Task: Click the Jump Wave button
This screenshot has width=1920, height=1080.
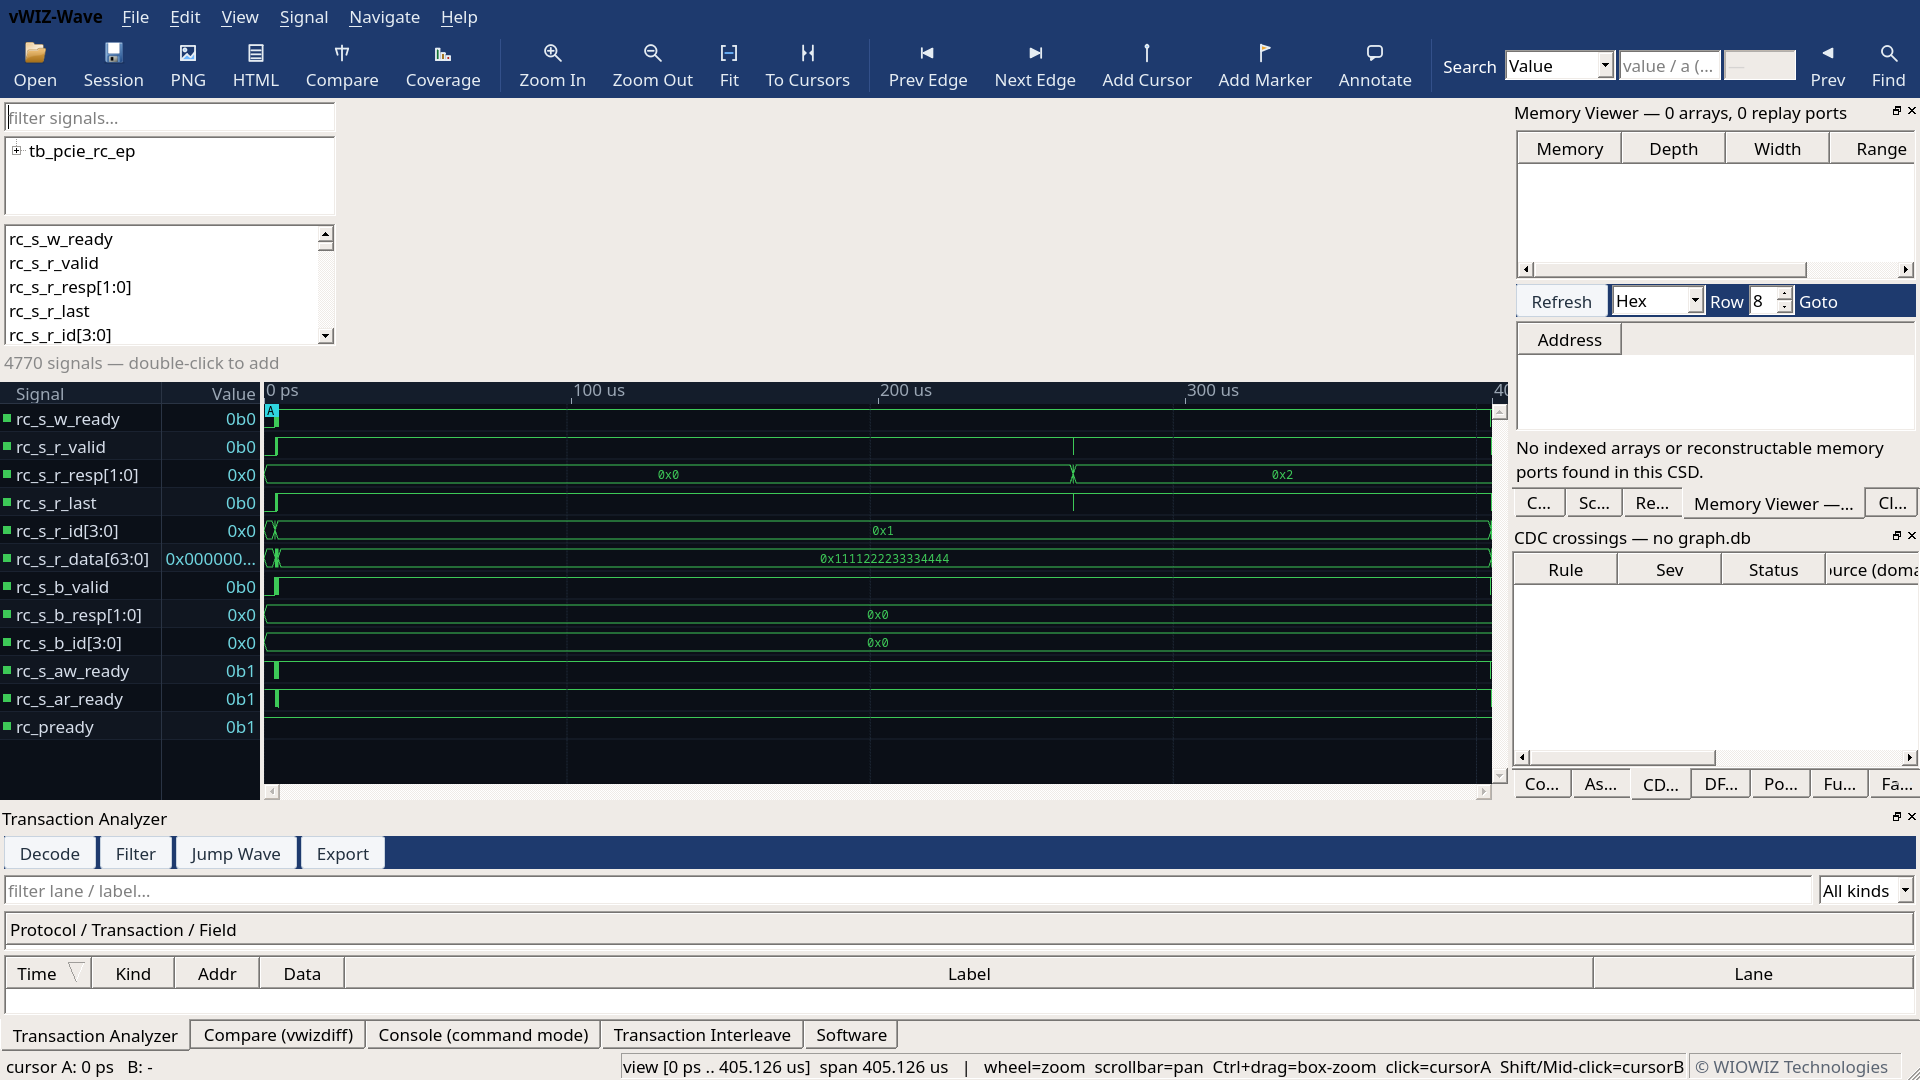Action: pos(236,853)
